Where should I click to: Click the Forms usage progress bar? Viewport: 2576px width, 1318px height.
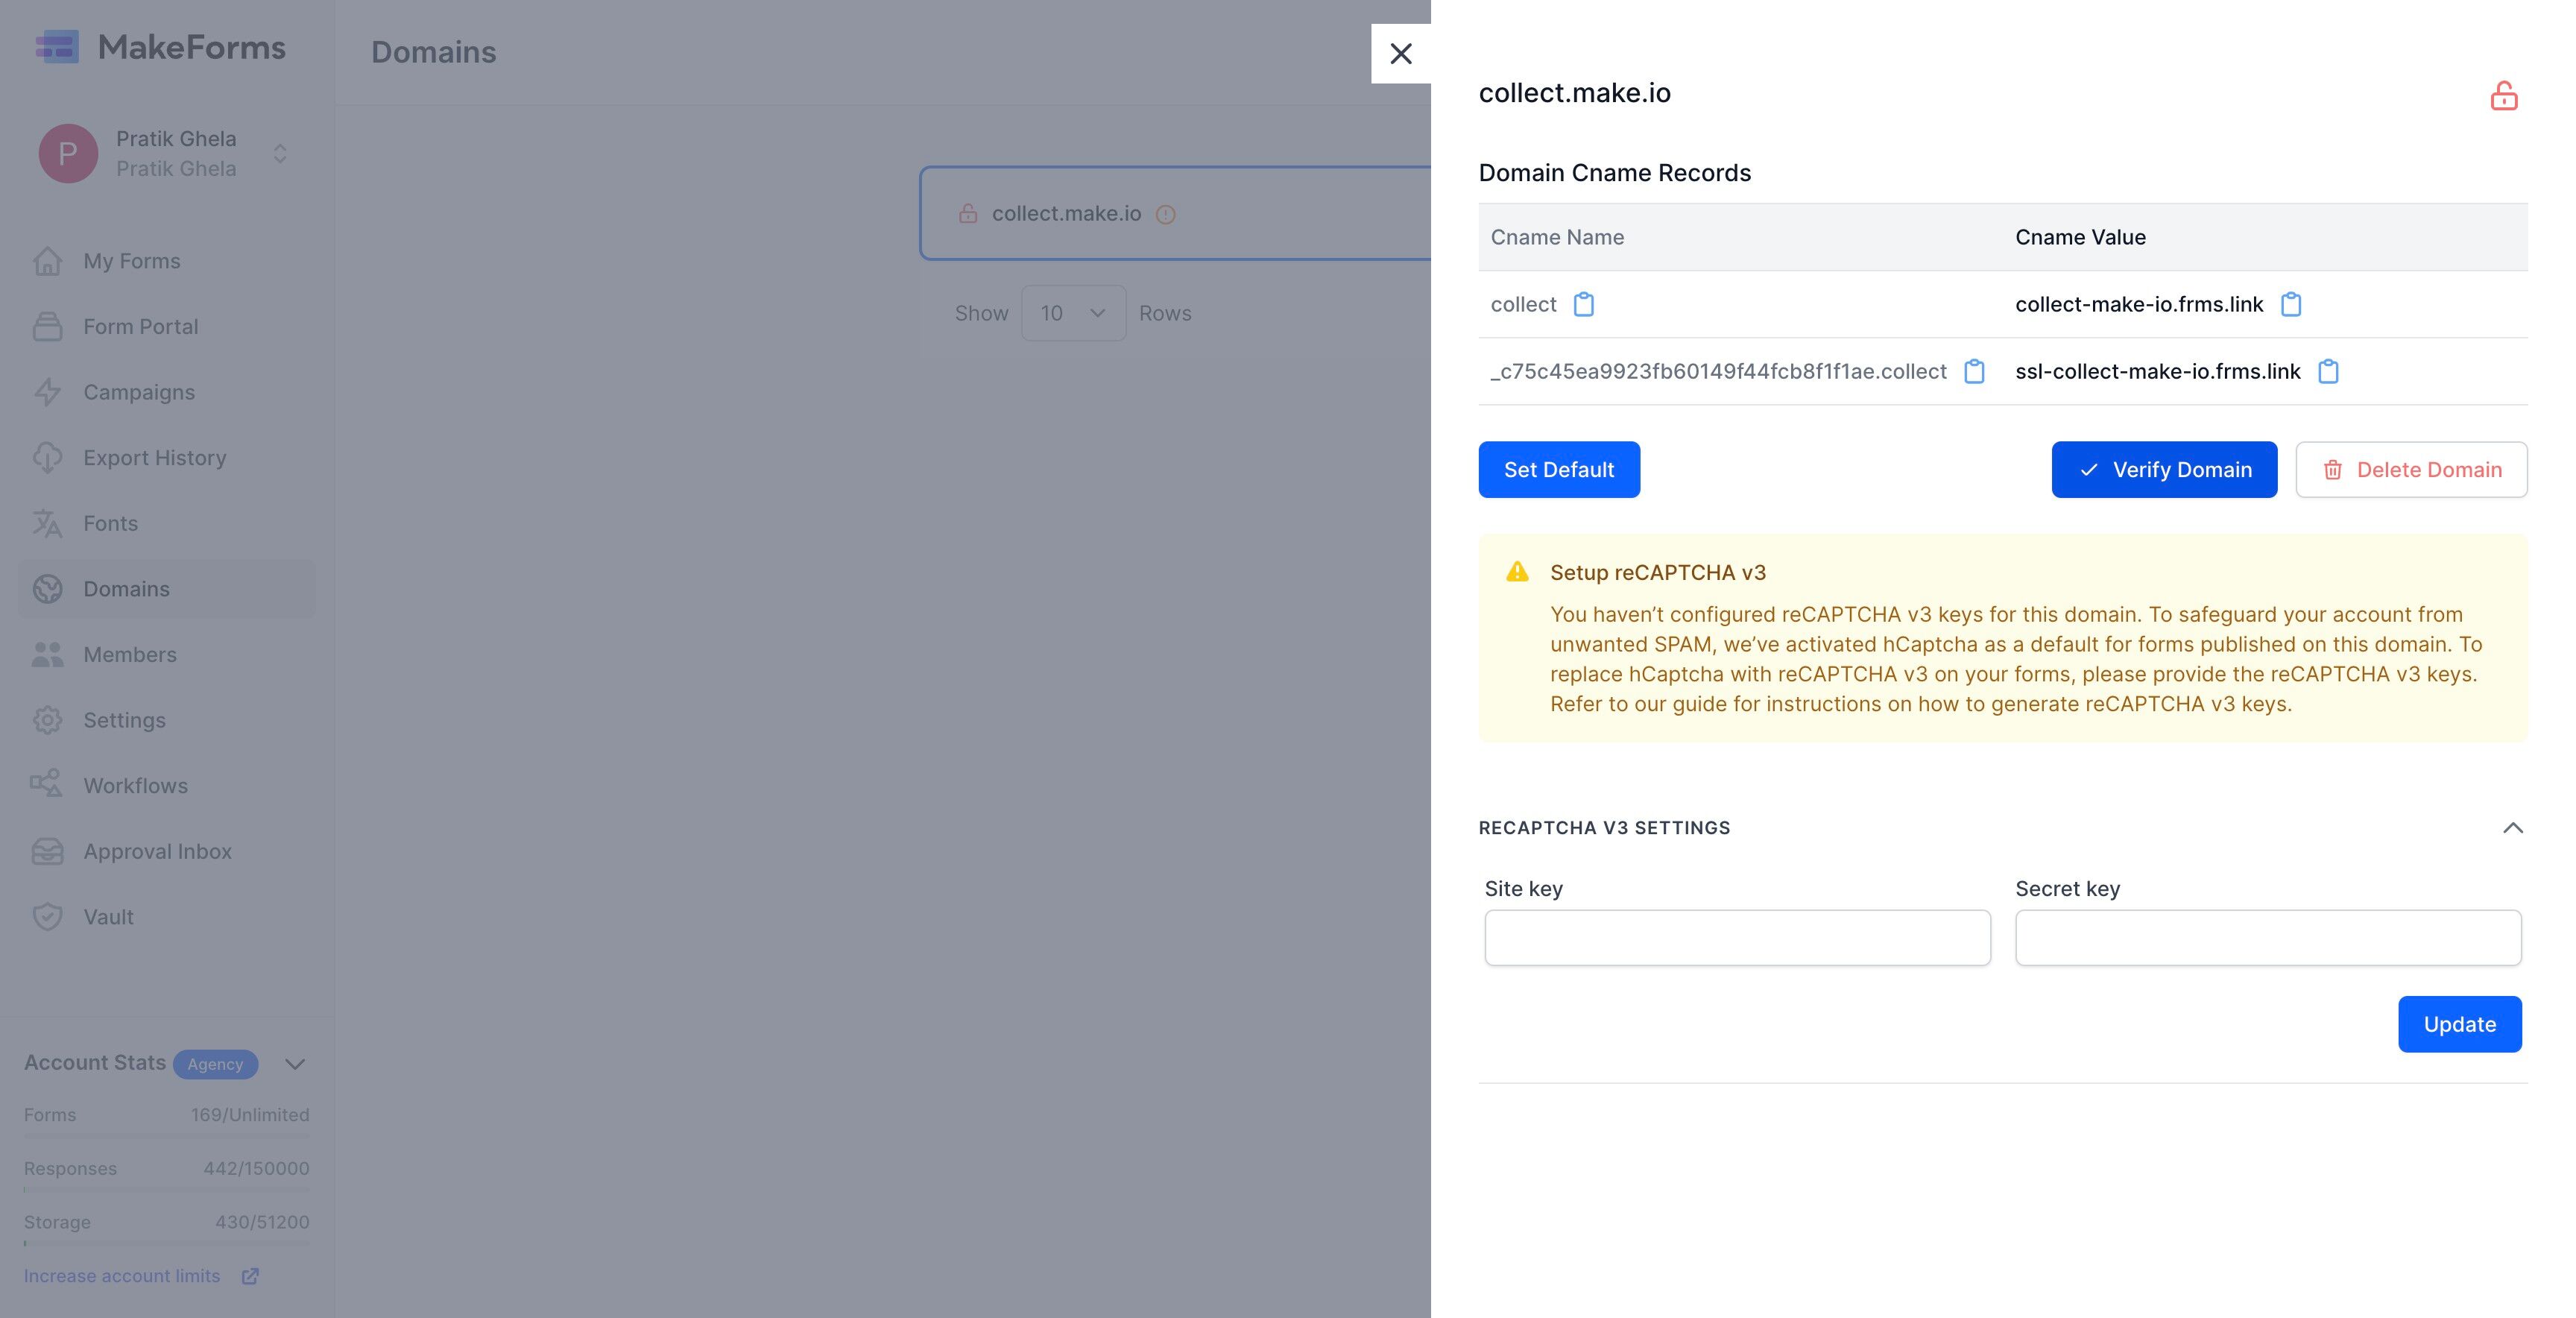click(166, 1136)
